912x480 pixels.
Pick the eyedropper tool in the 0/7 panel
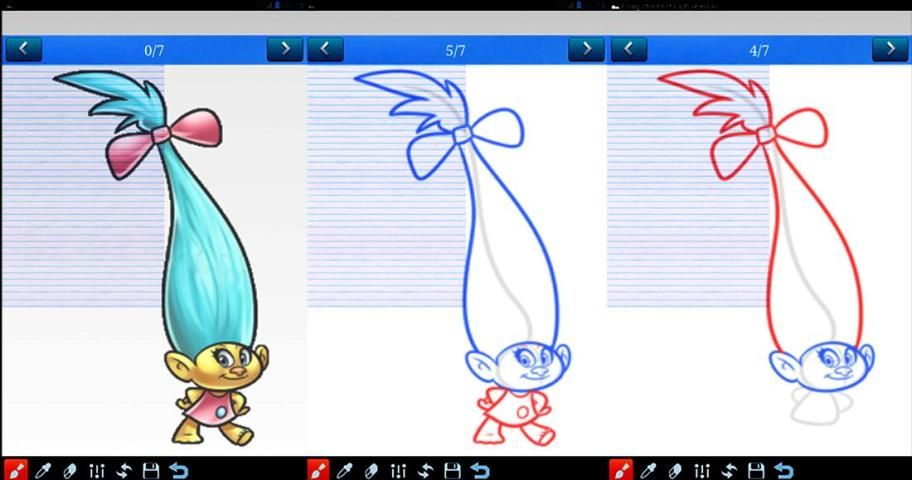point(43,469)
